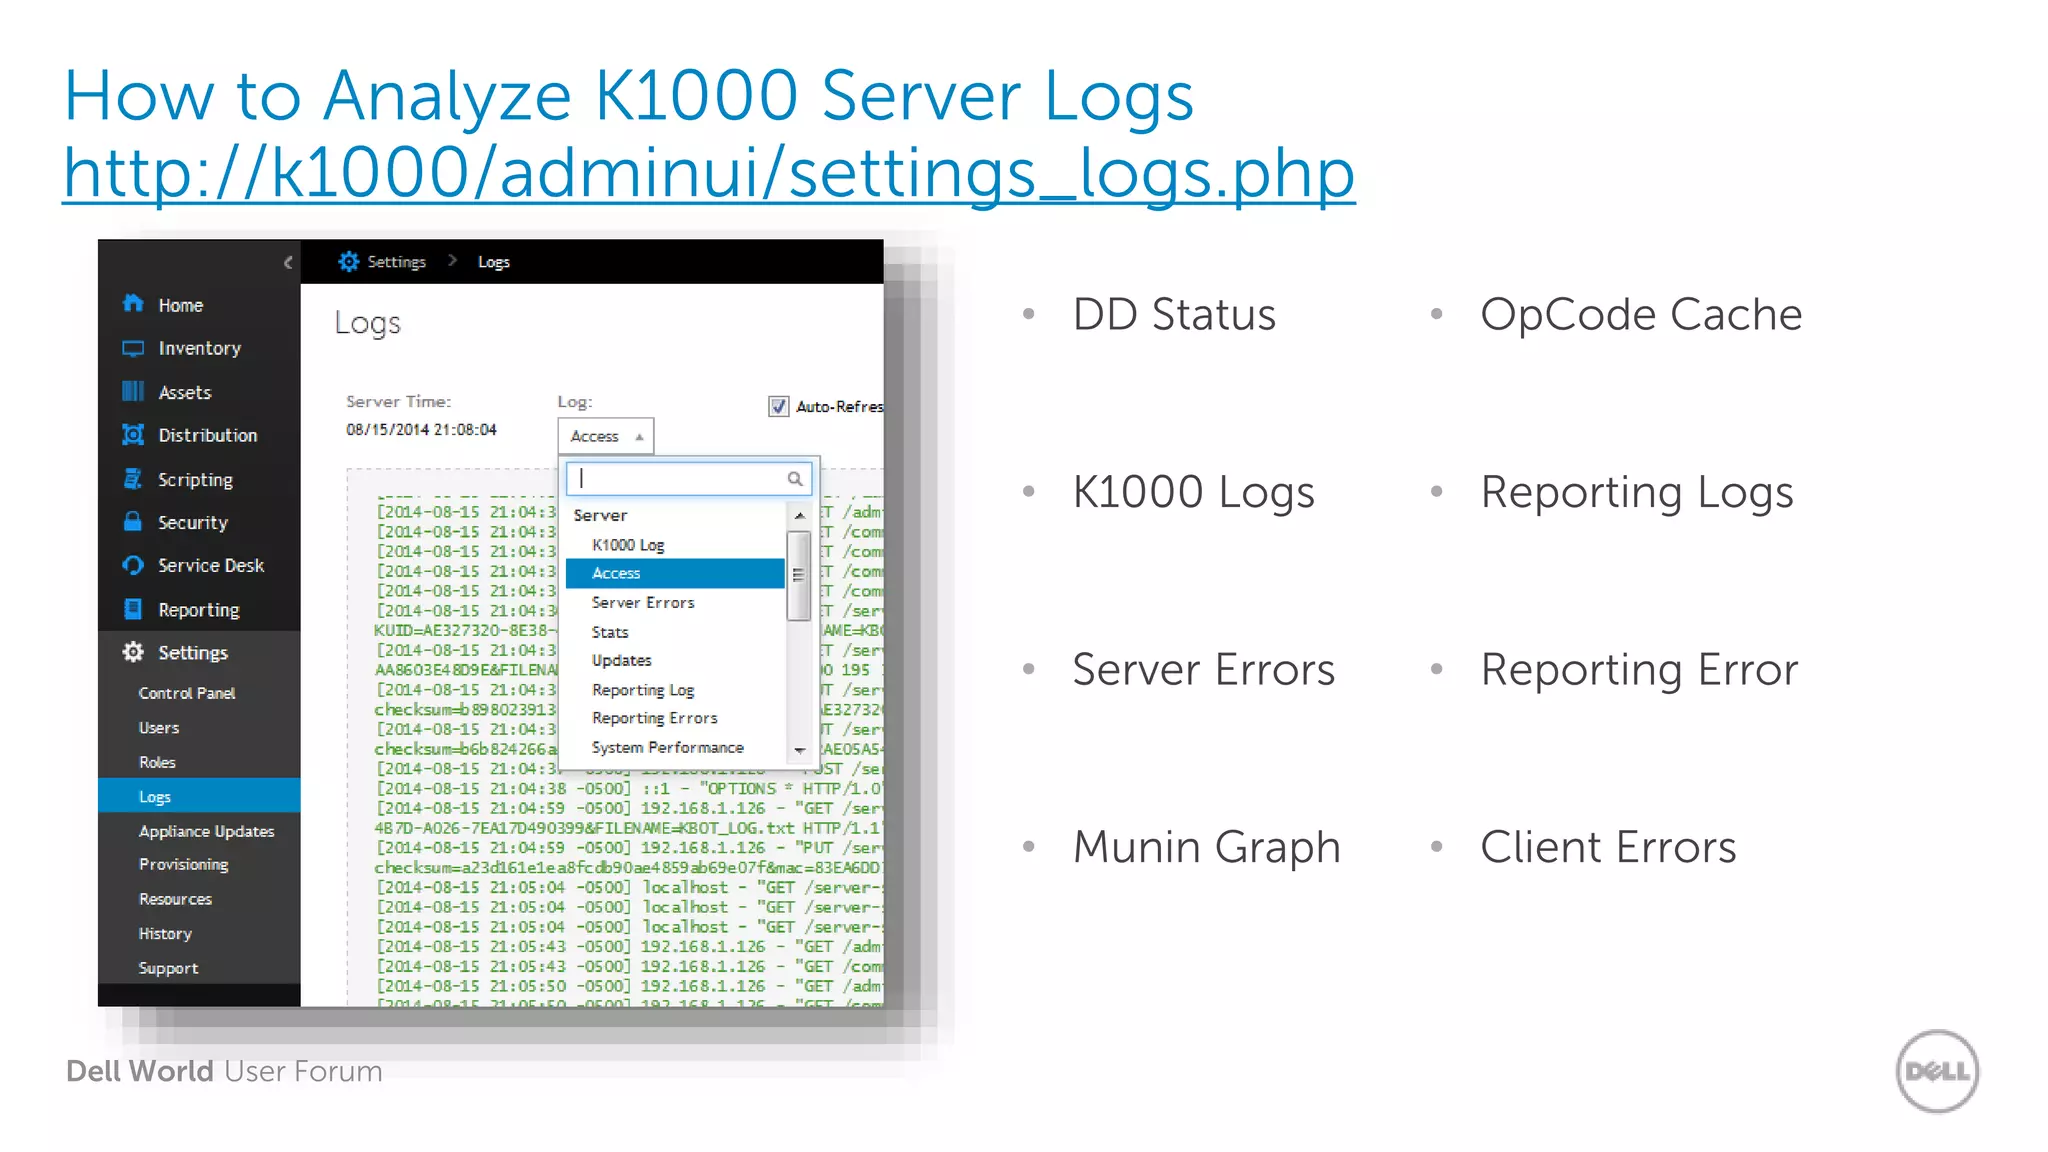The height and width of the screenshot is (1152, 2048).
Task: Open Roles under Settings
Action: (x=157, y=762)
